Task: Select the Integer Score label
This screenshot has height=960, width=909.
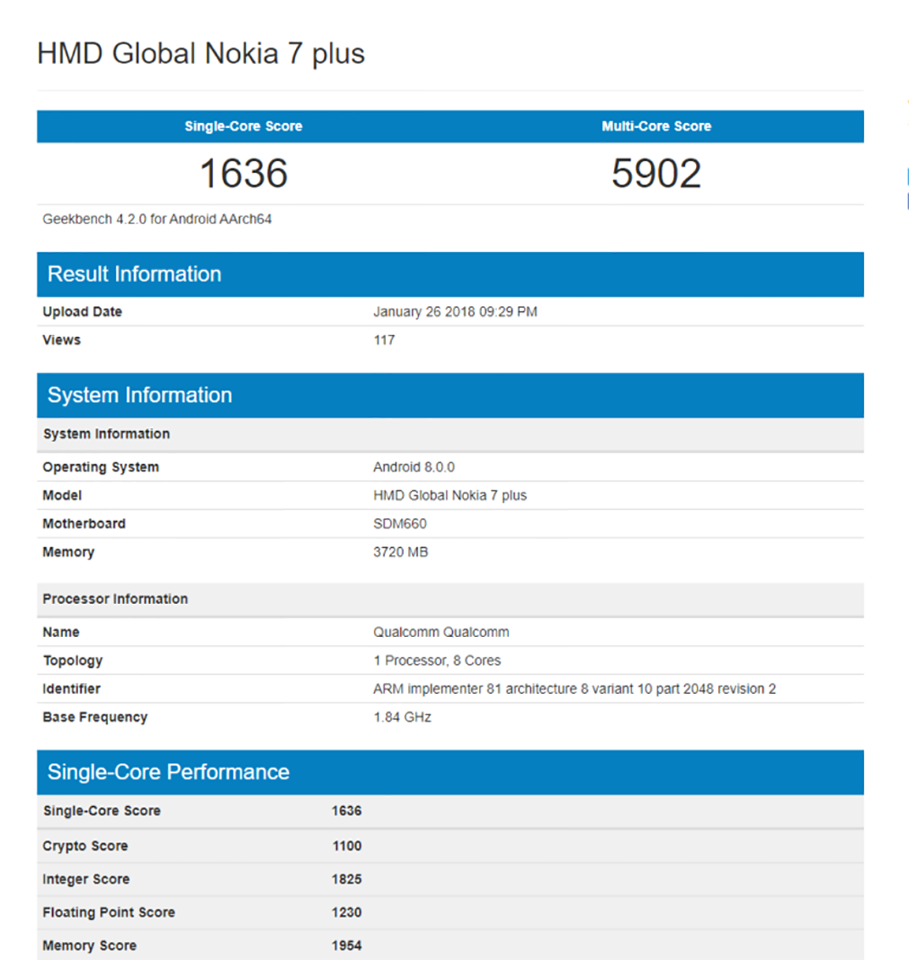Action: coord(86,879)
